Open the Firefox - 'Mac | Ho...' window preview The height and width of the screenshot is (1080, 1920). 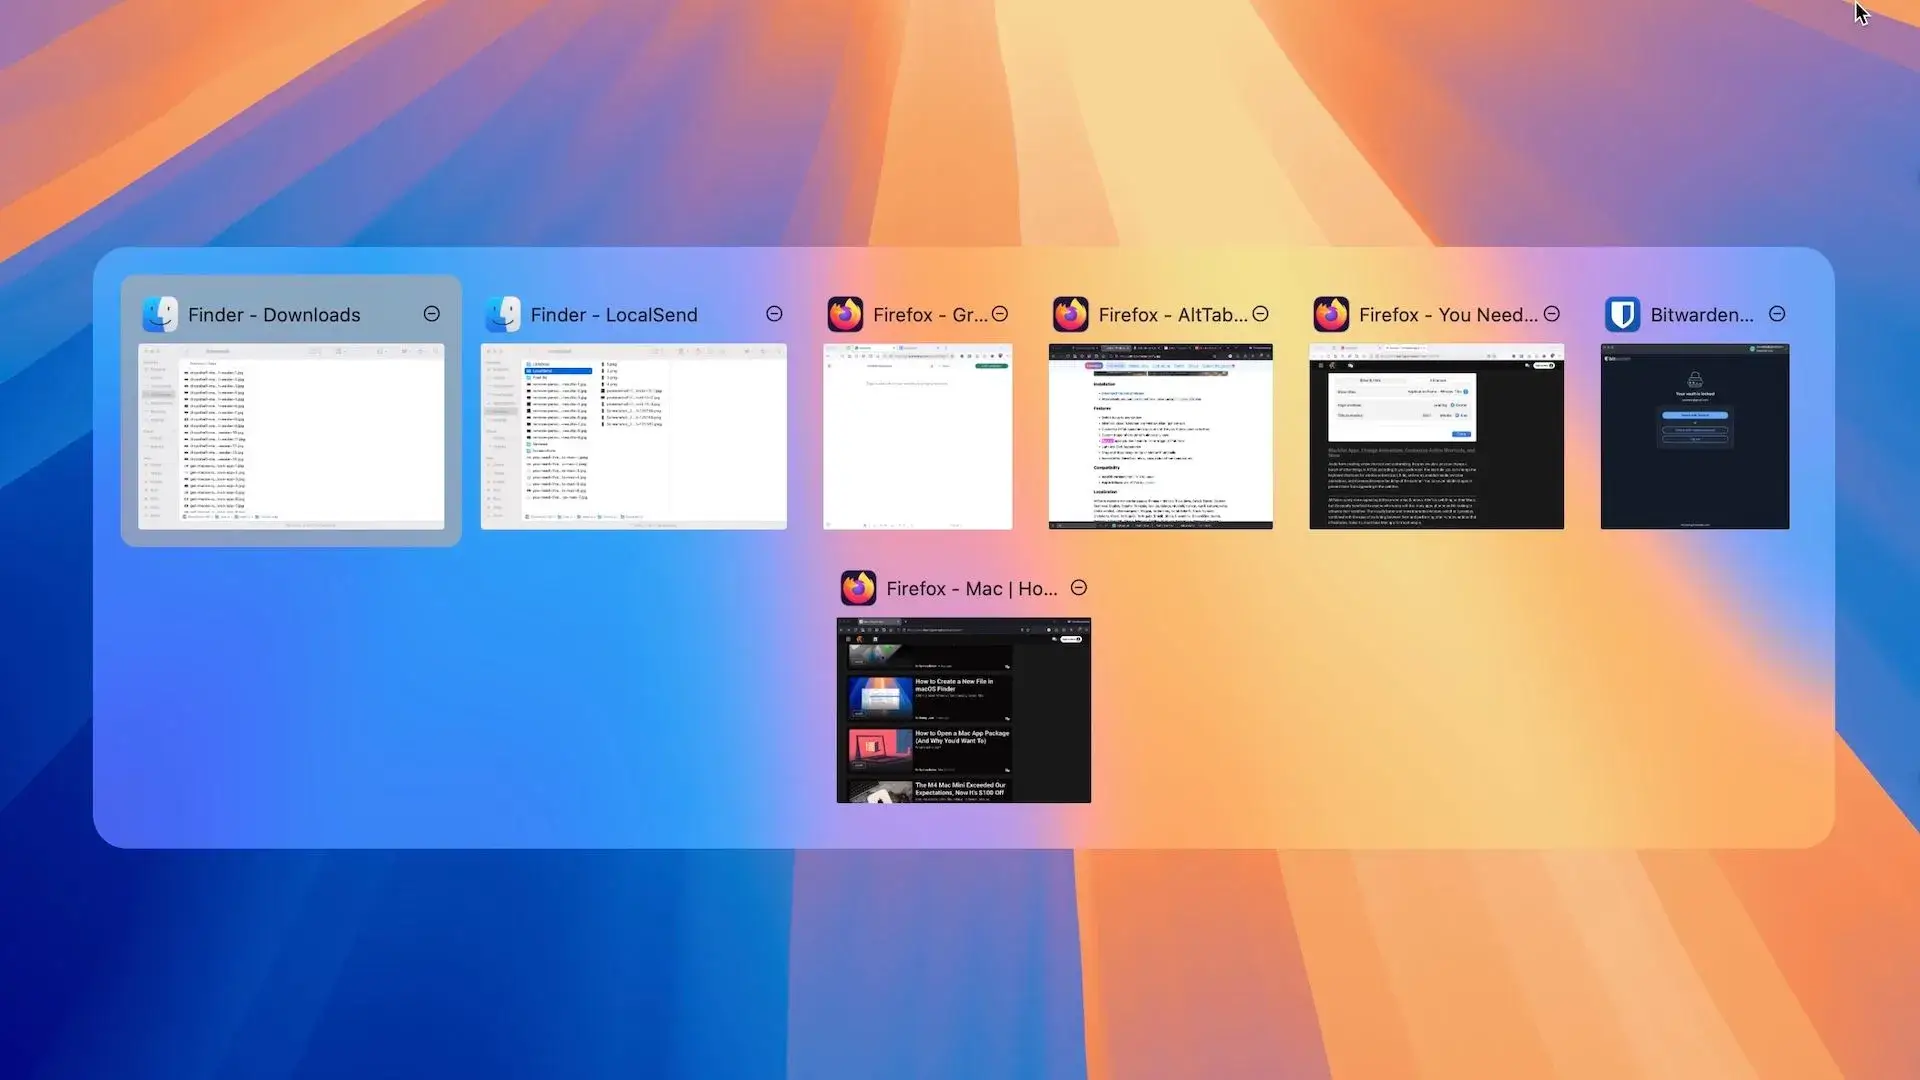pos(963,711)
